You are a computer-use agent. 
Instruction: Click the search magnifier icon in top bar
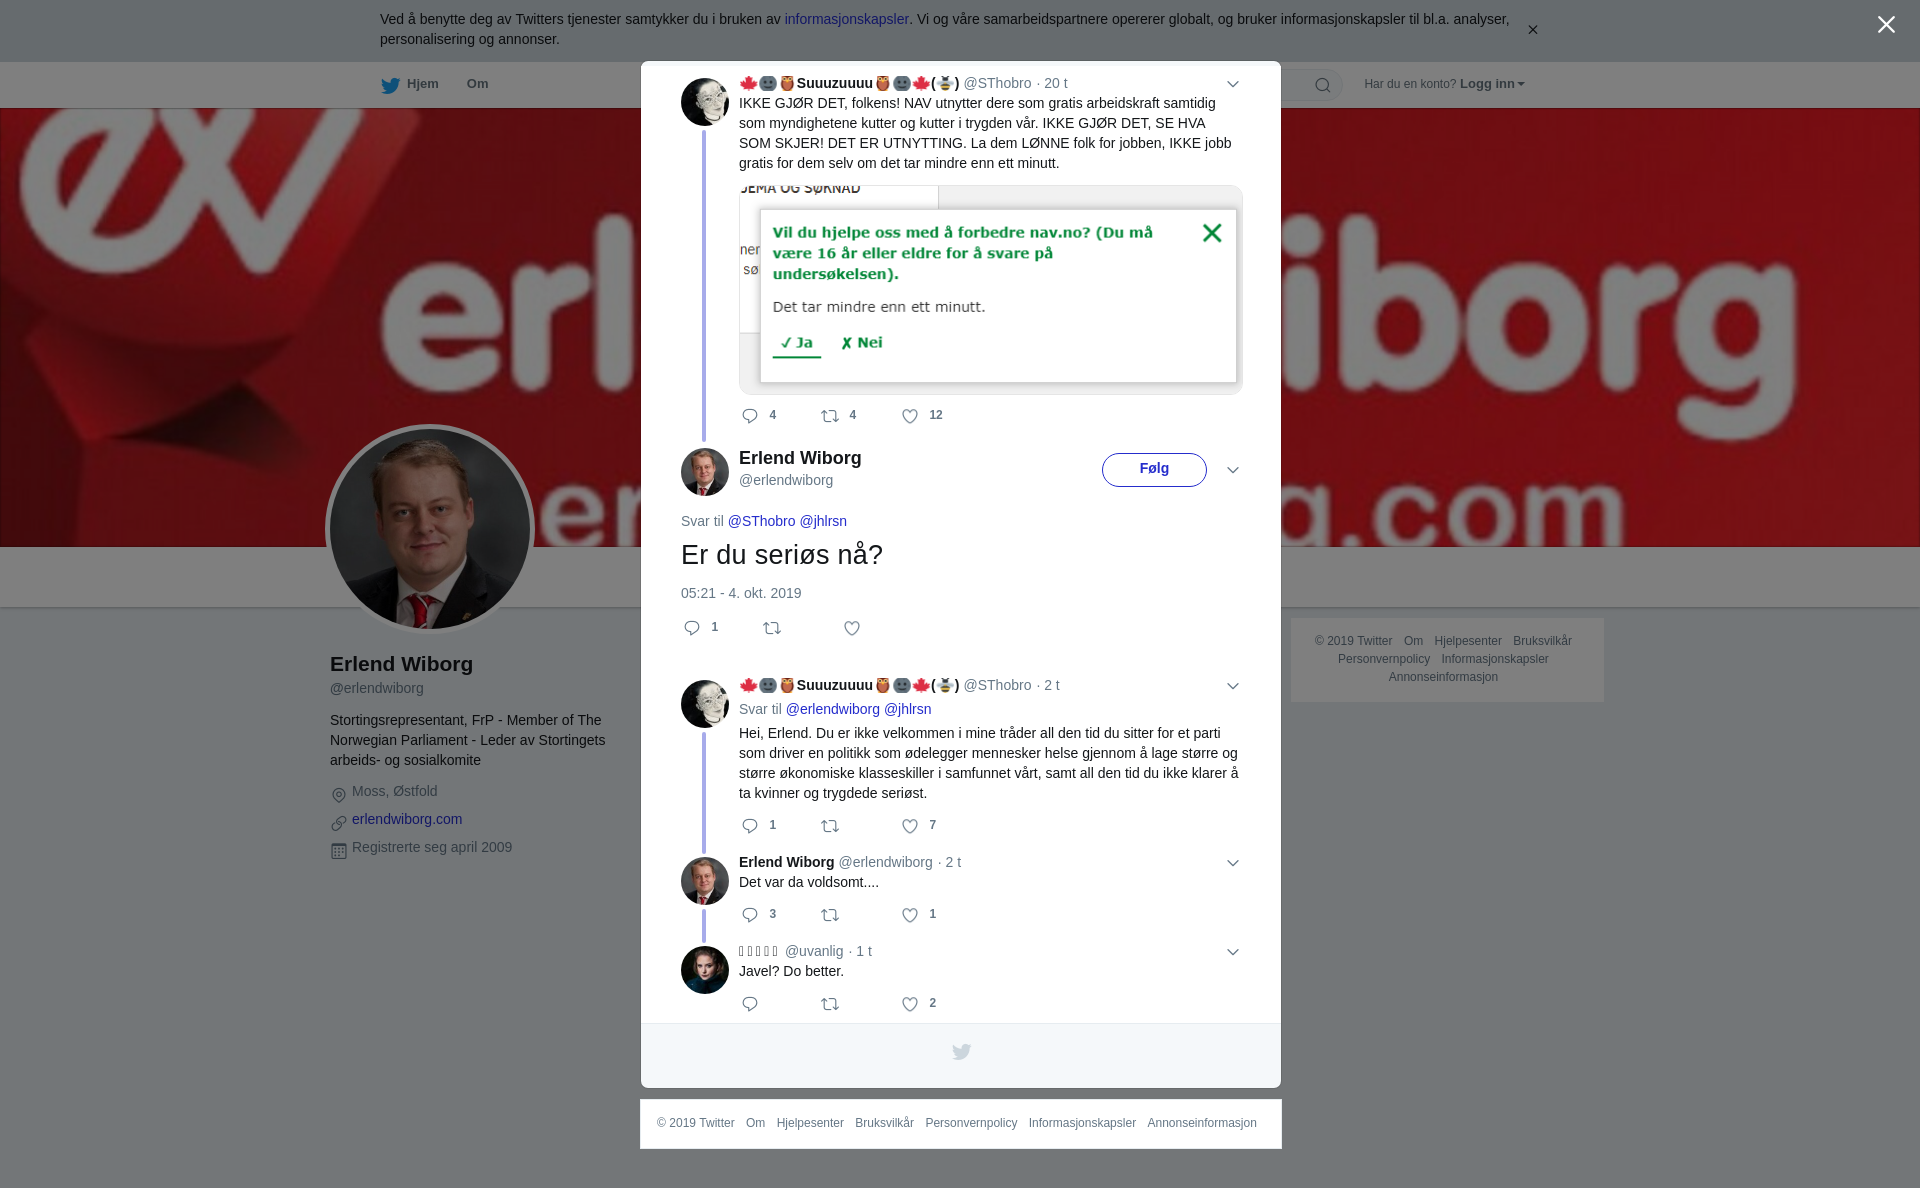(1323, 85)
